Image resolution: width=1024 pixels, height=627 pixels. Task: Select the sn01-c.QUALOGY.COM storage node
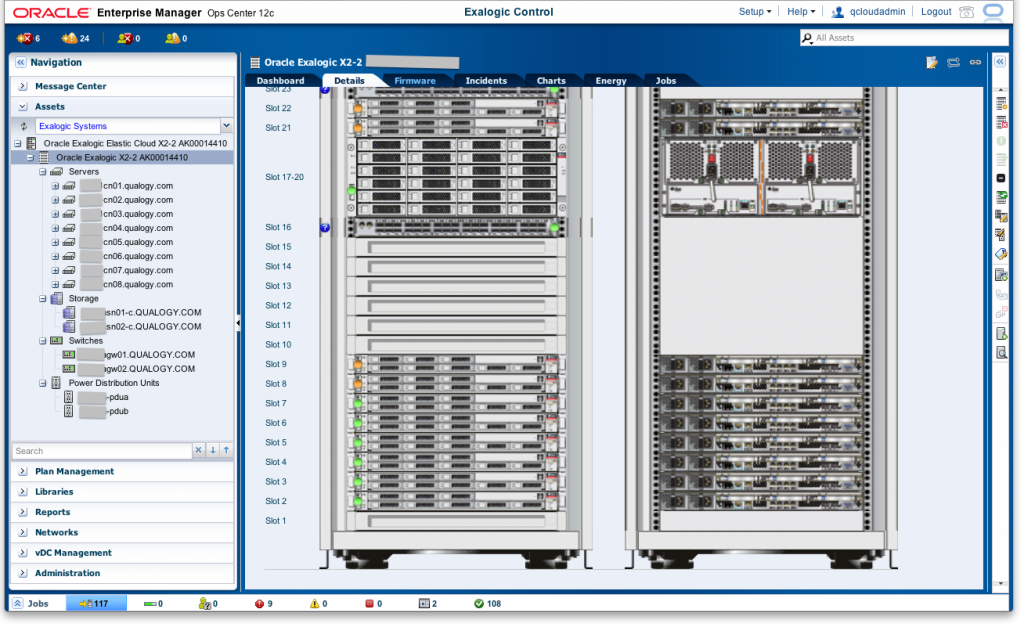pos(153,313)
